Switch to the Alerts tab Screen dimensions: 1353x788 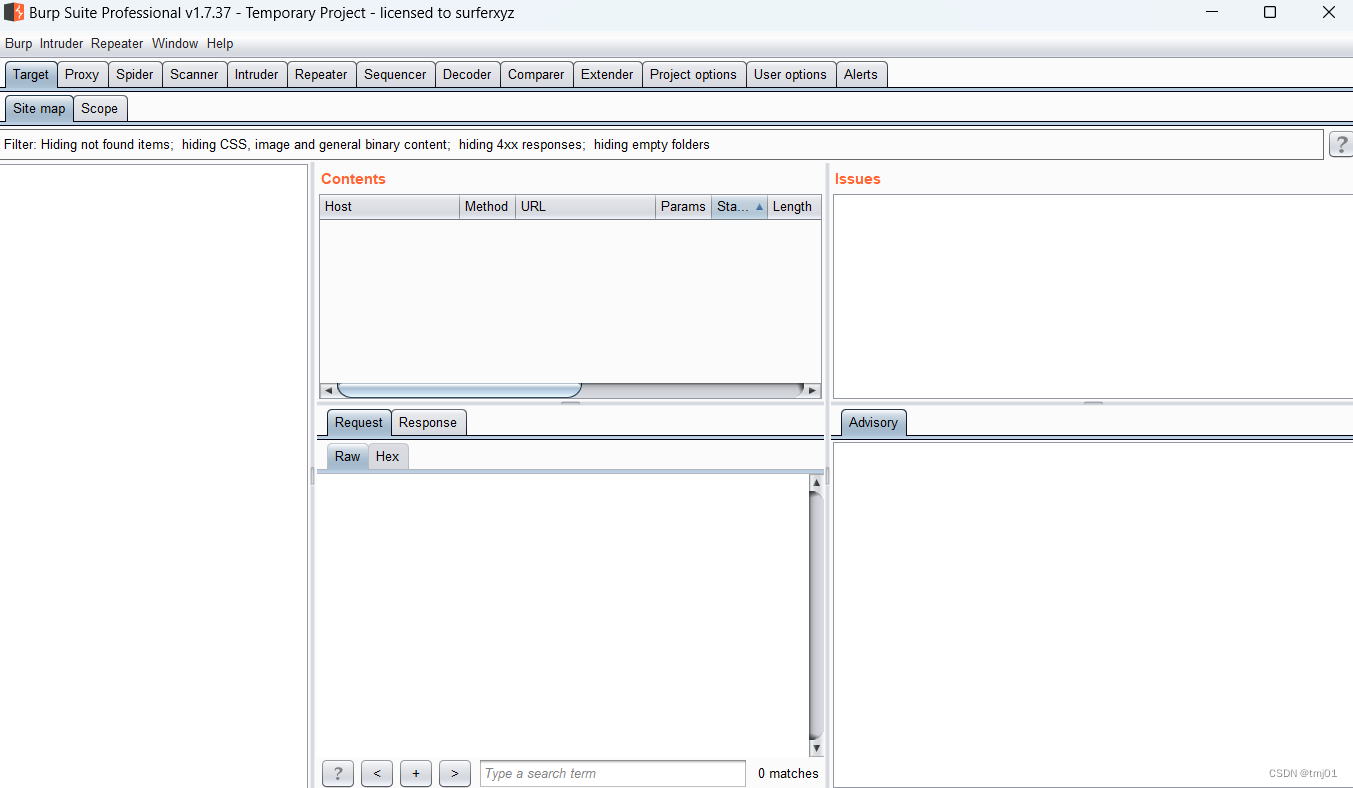(861, 74)
